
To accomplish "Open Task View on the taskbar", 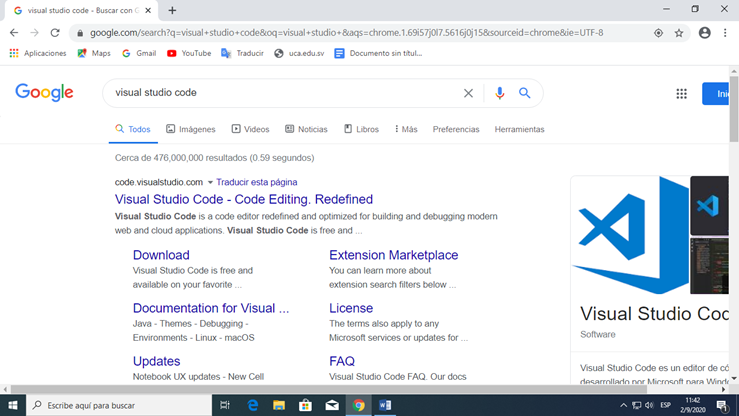I will [225, 405].
